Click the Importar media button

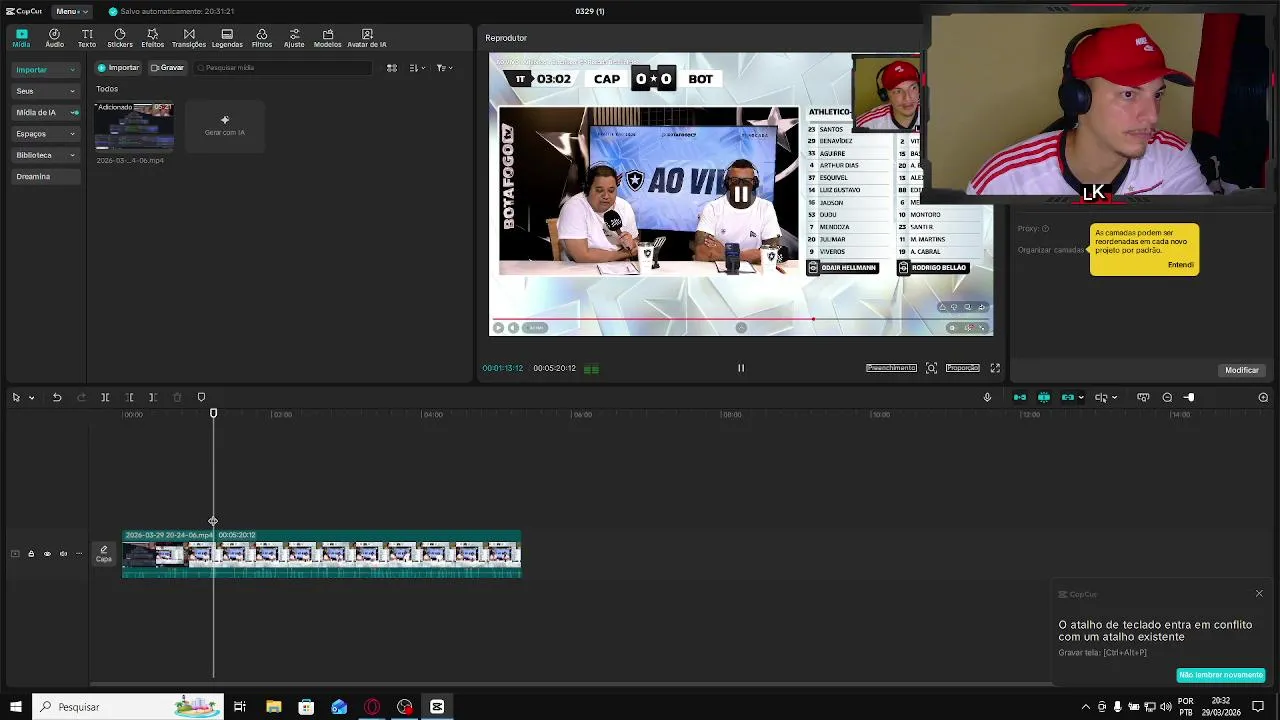(x=118, y=68)
